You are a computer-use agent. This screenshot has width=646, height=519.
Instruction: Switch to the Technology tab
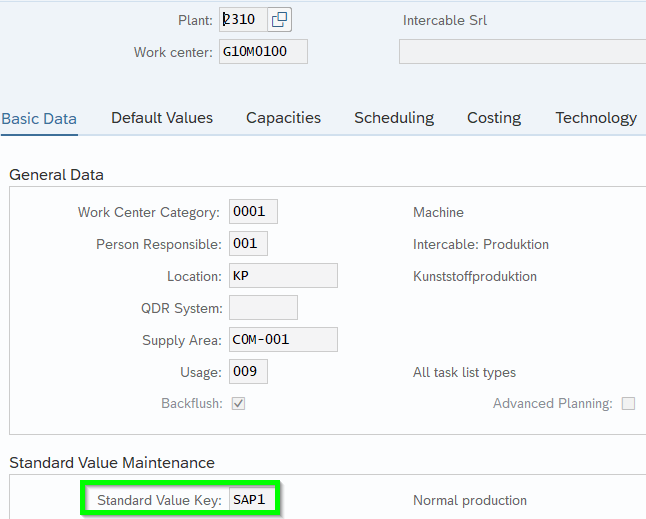[596, 118]
